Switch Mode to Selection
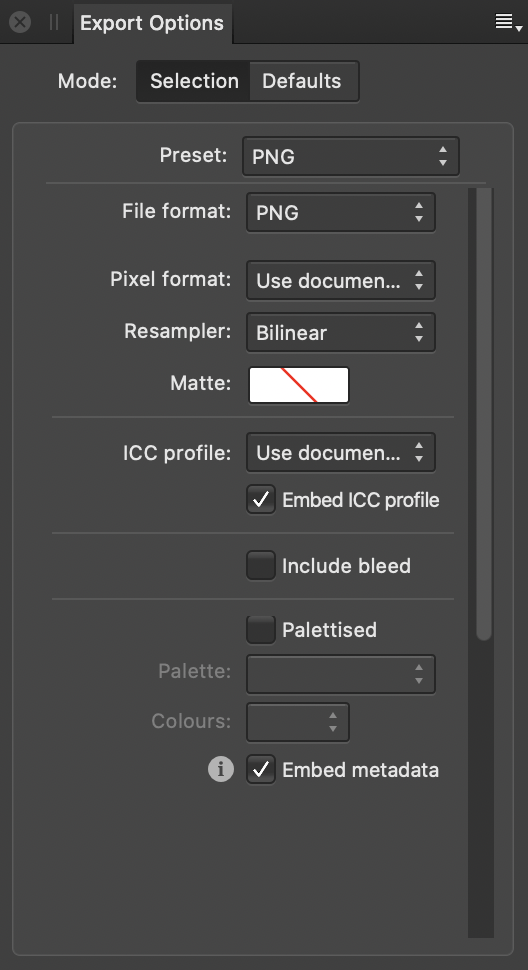Screen dimensions: 528x970 (x=194, y=81)
